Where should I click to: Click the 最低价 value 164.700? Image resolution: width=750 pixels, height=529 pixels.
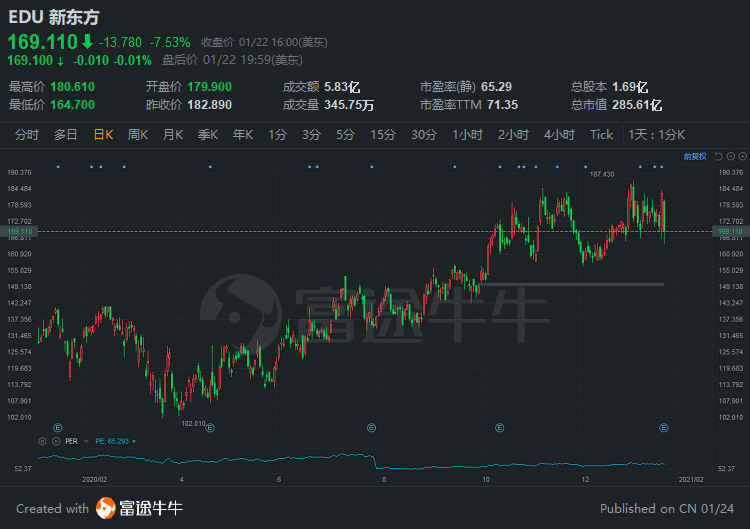(x=73, y=105)
